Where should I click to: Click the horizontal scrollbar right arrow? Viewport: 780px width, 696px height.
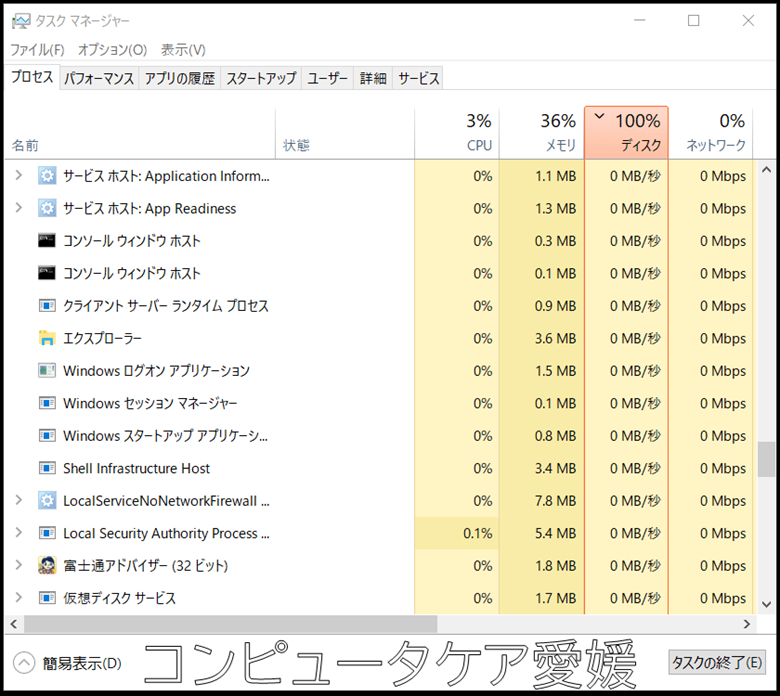(746, 624)
